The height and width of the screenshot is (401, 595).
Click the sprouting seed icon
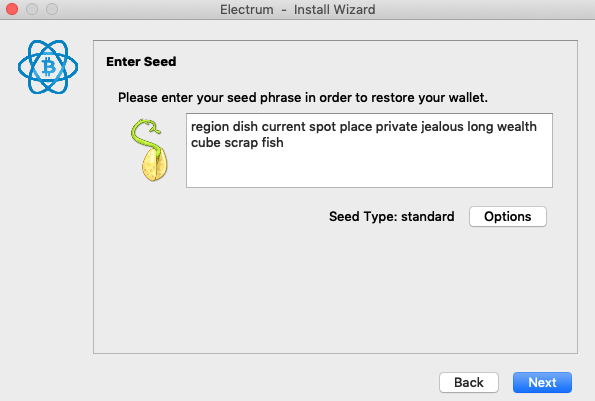150,150
